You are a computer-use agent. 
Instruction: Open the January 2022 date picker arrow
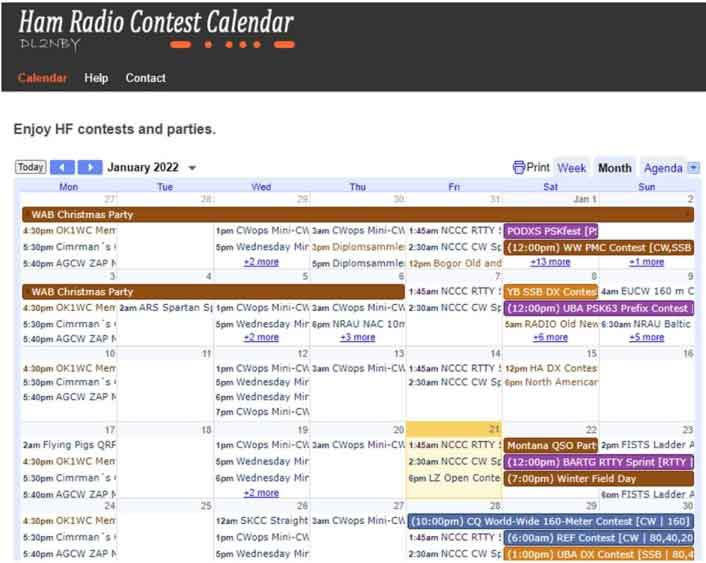pyautogui.click(x=192, y=168)
